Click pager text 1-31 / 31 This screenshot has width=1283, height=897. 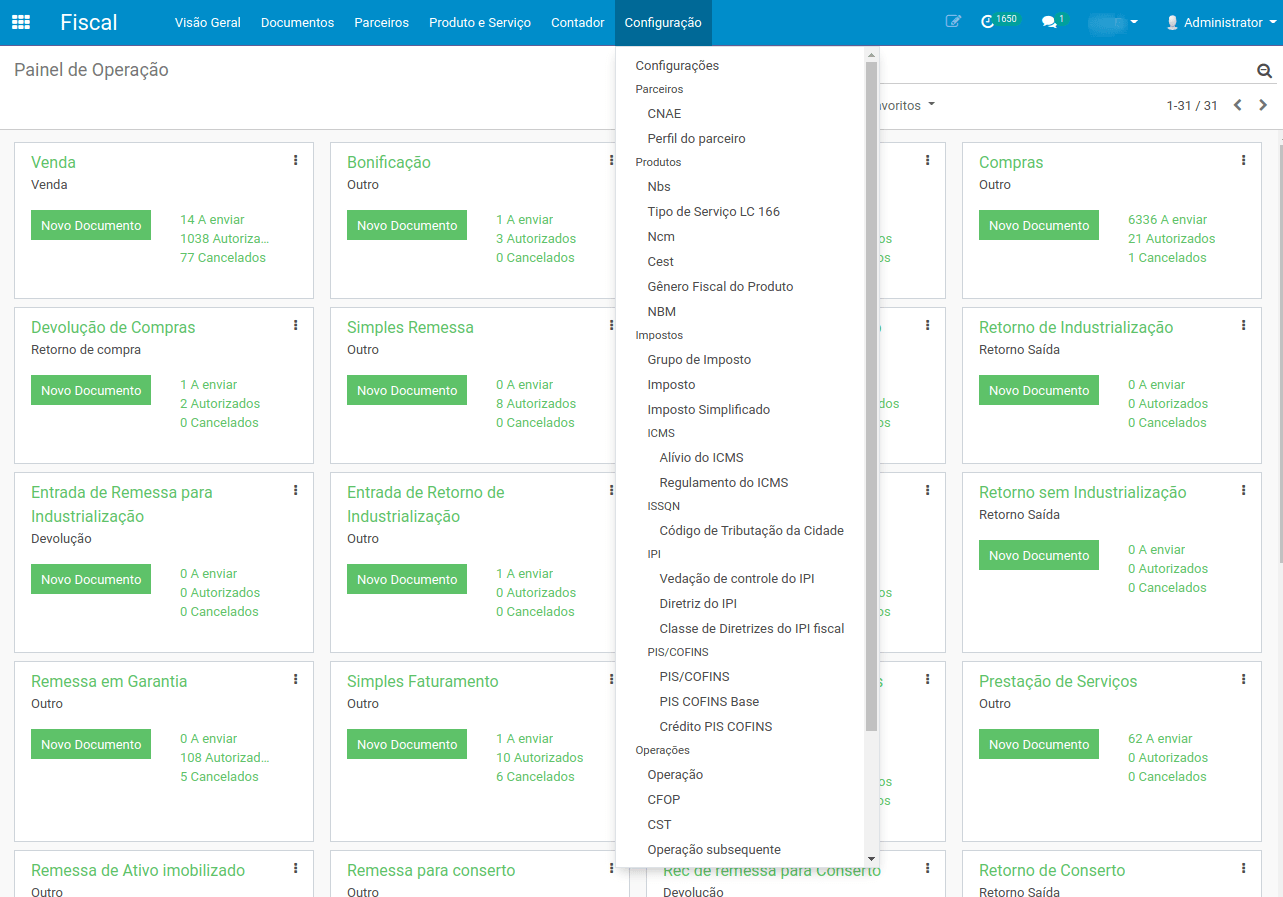pos(1192,105)
